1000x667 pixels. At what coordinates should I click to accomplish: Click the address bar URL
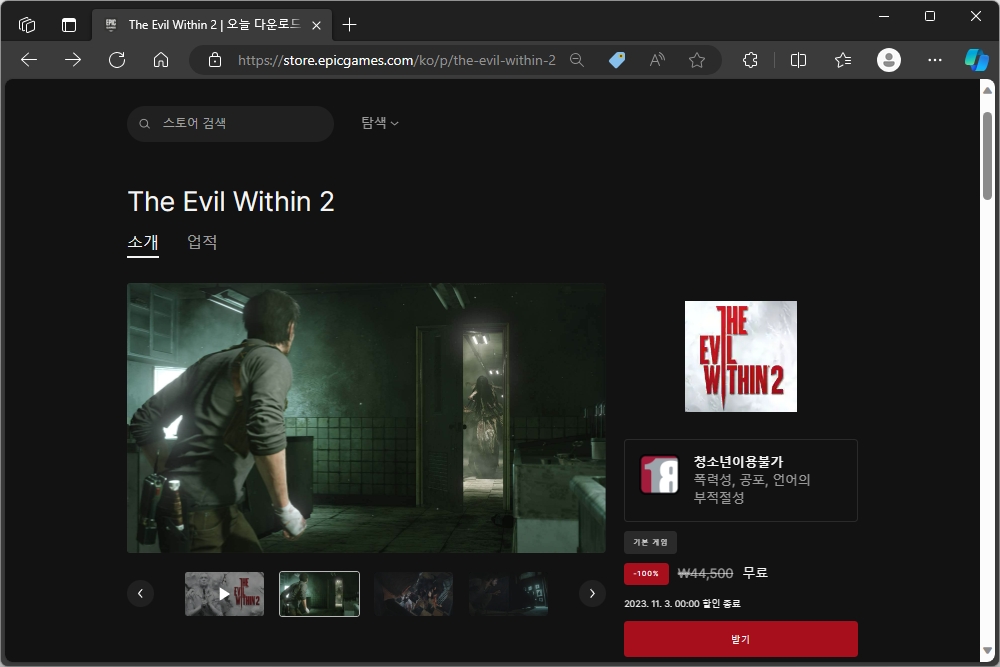[396, 60]
